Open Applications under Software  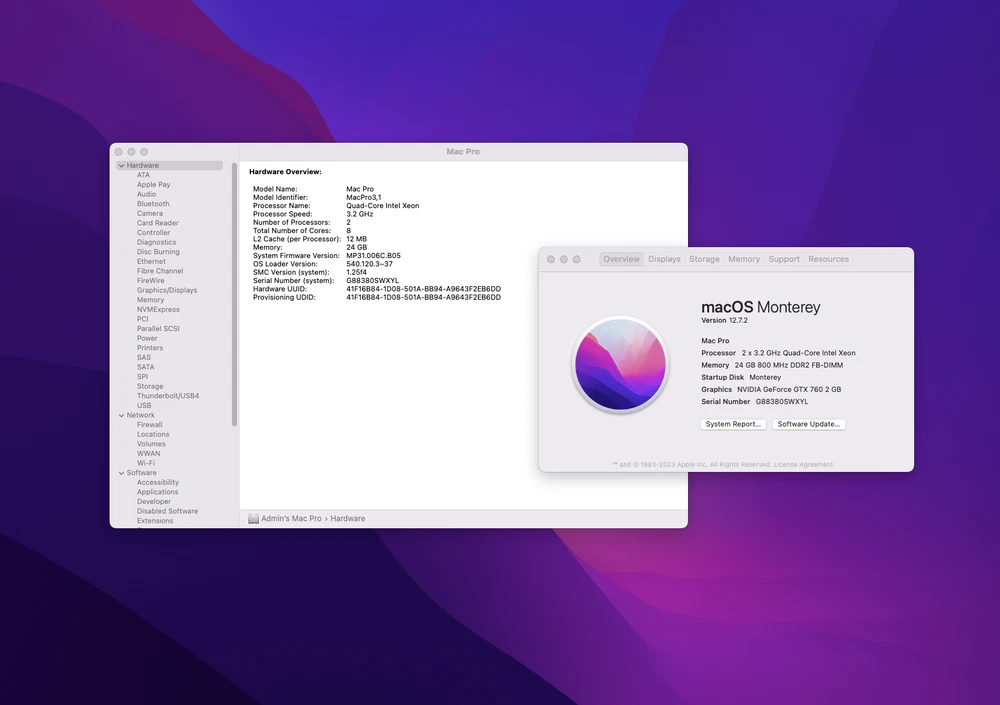click(158, 492)
